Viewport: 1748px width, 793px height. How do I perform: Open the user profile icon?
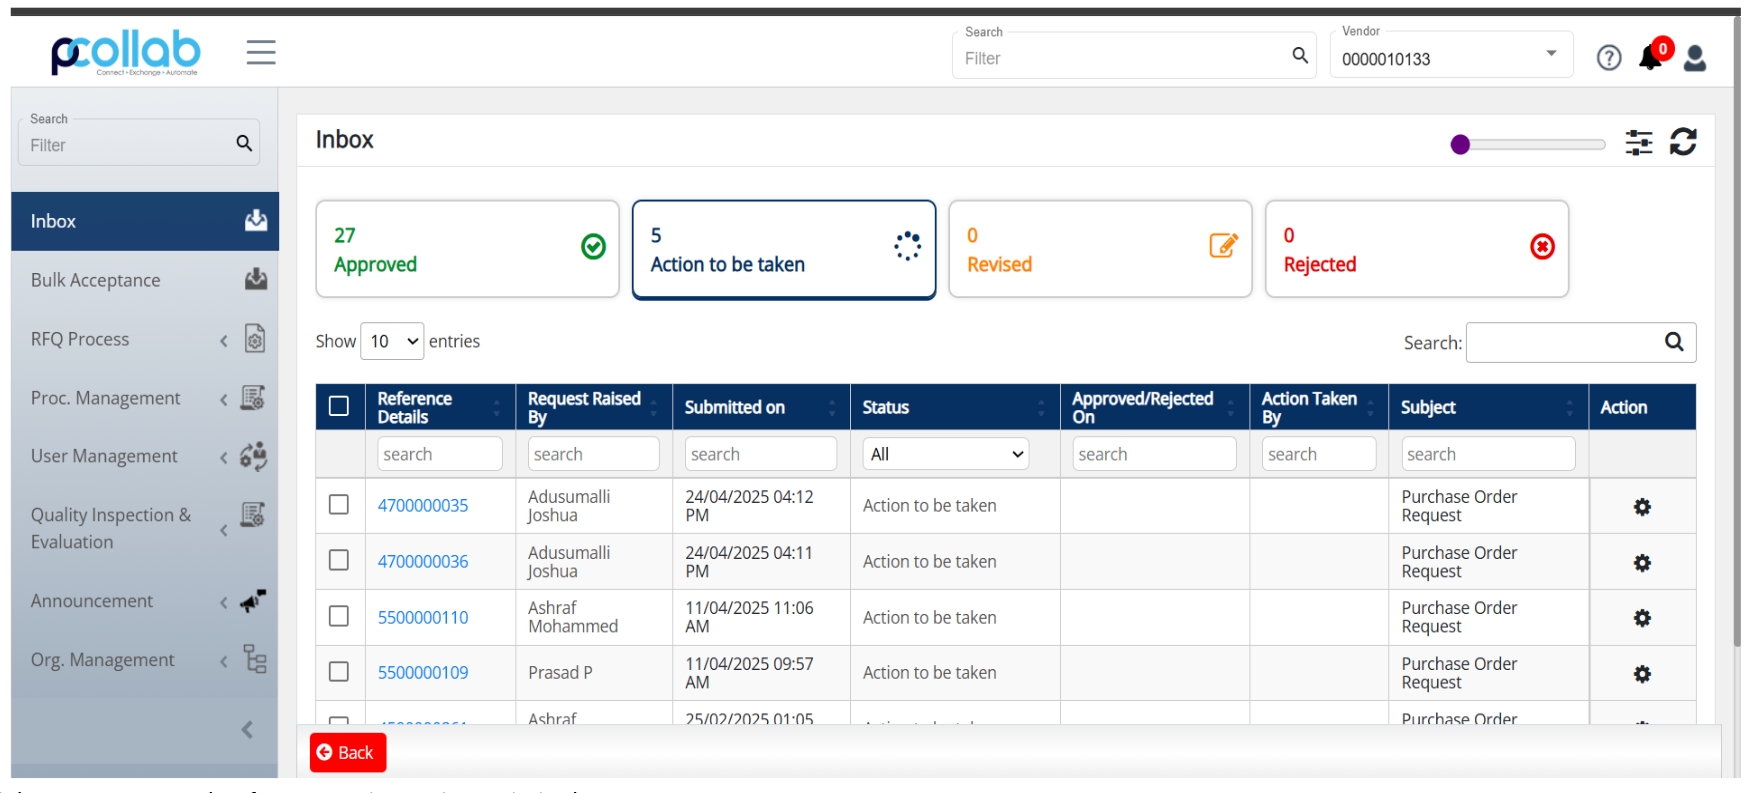tap(1695, 58)
